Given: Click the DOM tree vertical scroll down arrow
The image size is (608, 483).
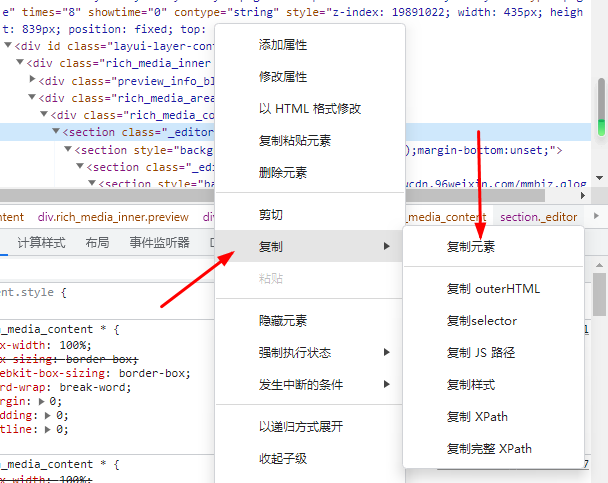Looking at the screenshot, I should pyautogui.click(x=599, y=178).
